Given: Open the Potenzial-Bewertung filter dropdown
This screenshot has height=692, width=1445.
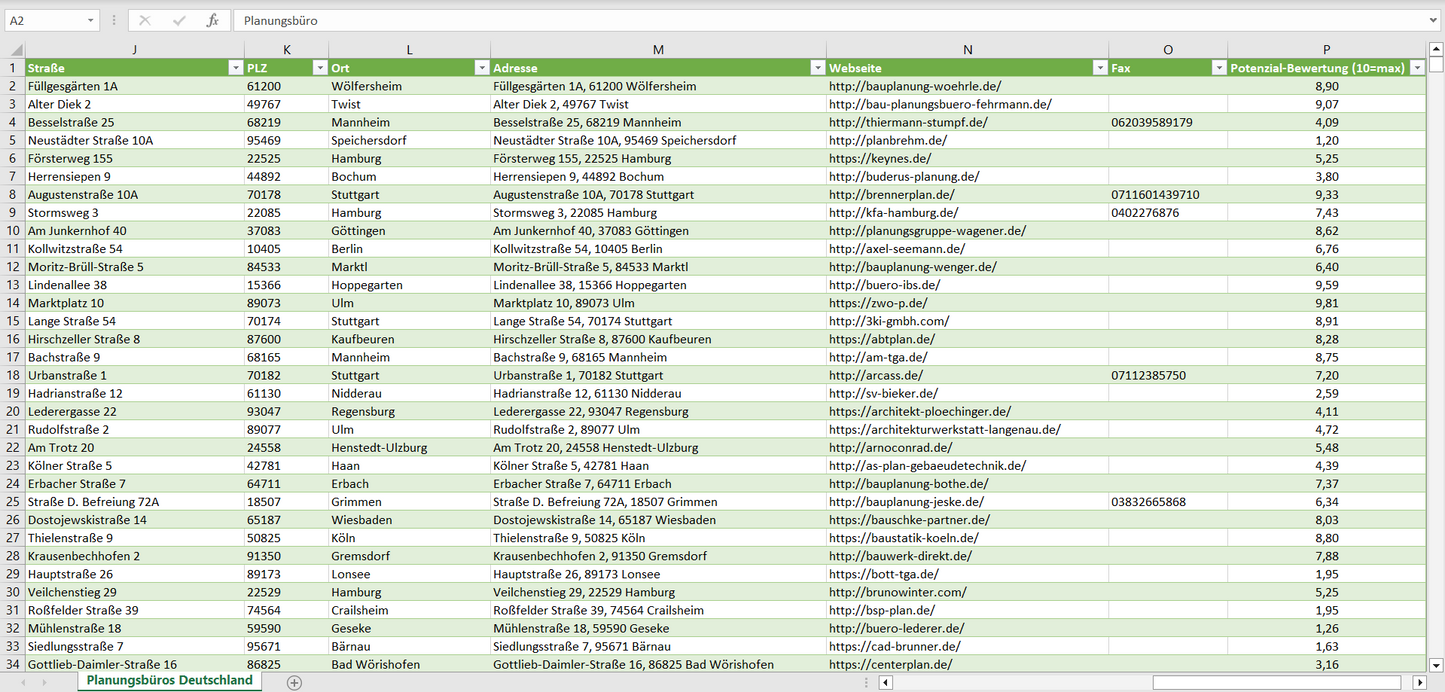Looking at the screenshot, I should [x=1417, y=68].
